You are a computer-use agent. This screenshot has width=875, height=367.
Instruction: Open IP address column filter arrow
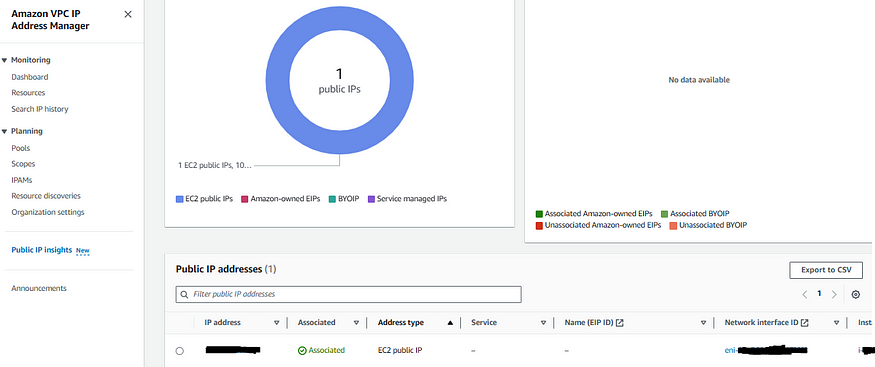[276, 323]
